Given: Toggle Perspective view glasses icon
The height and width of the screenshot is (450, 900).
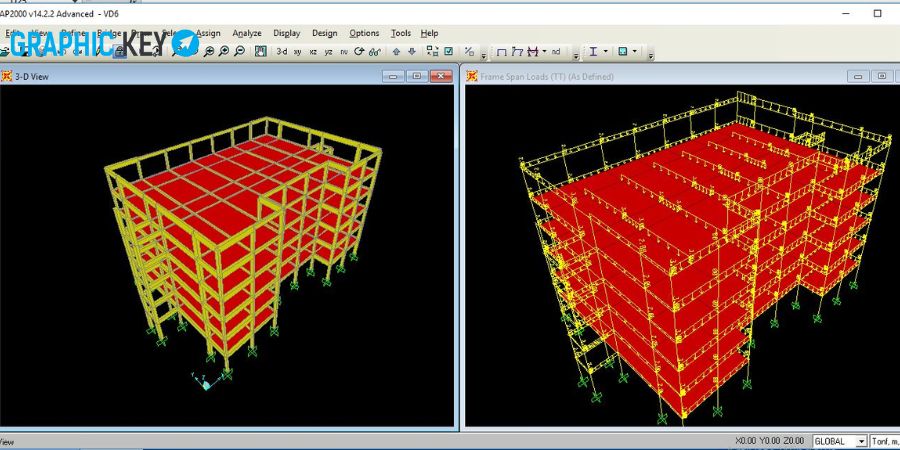Looking at the screenshot, I should pyautogui.click(x=375, y=52).
